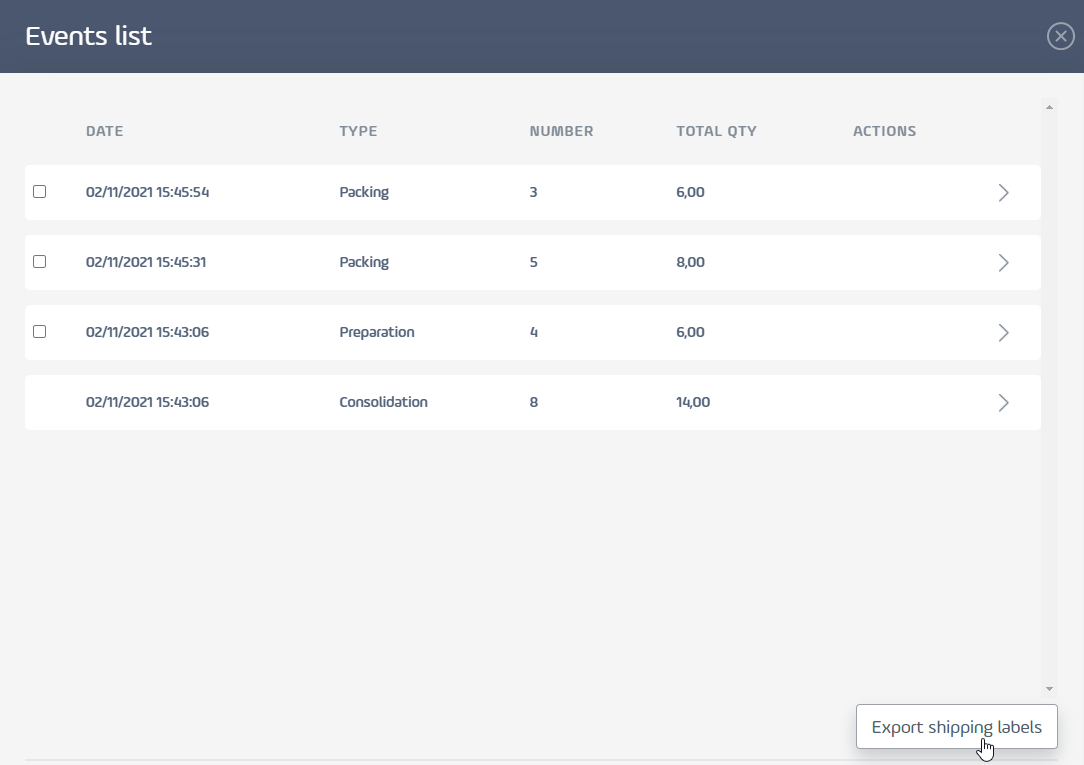Expand the Consolidation event row arrow

point(1004,402)
